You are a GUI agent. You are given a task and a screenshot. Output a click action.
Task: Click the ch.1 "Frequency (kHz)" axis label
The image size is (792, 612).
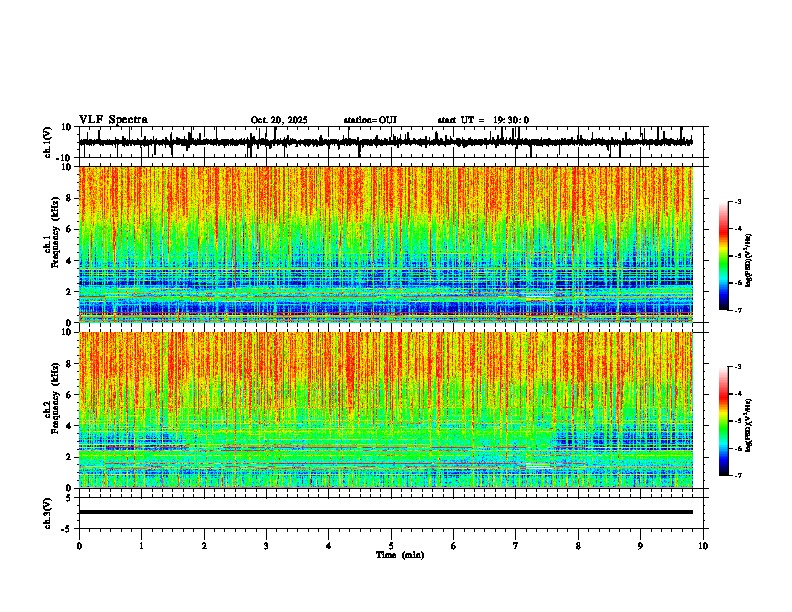[55, 232]
